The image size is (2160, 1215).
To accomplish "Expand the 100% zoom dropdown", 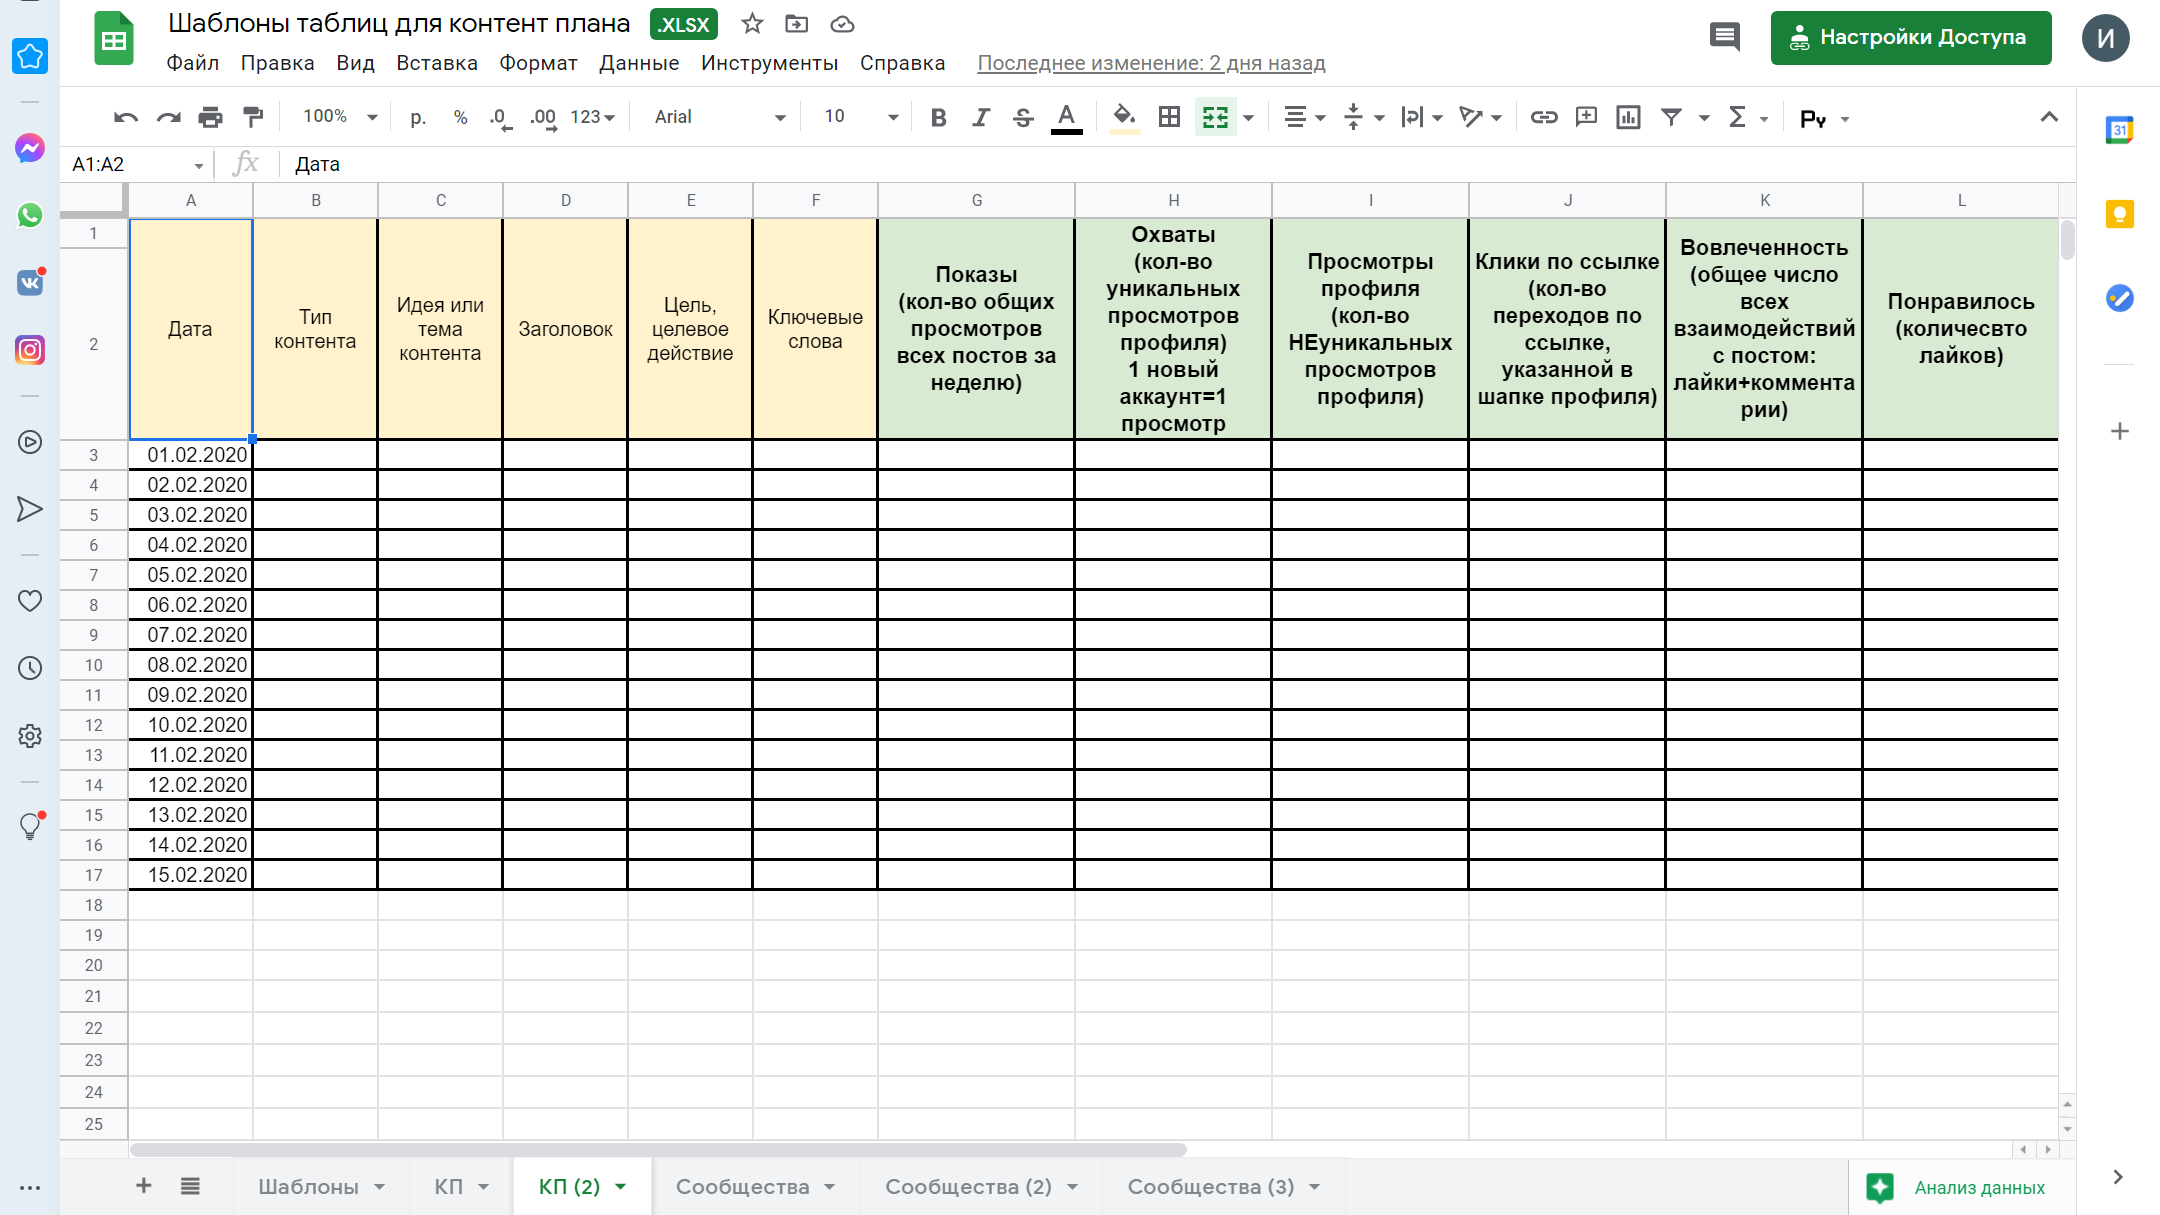I will pos(340,117).
